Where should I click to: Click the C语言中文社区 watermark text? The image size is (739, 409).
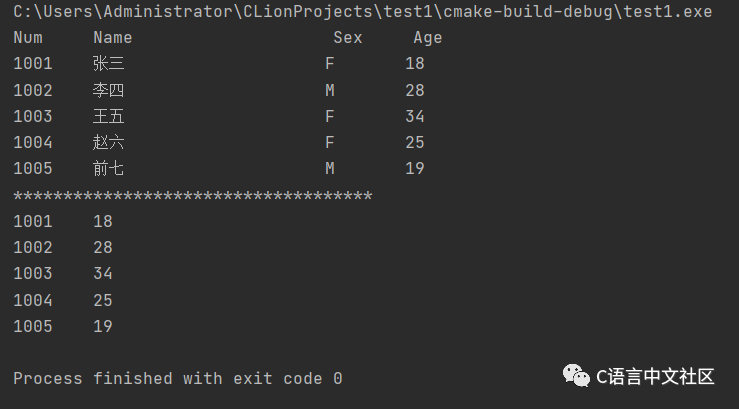[x=655, y=377]
